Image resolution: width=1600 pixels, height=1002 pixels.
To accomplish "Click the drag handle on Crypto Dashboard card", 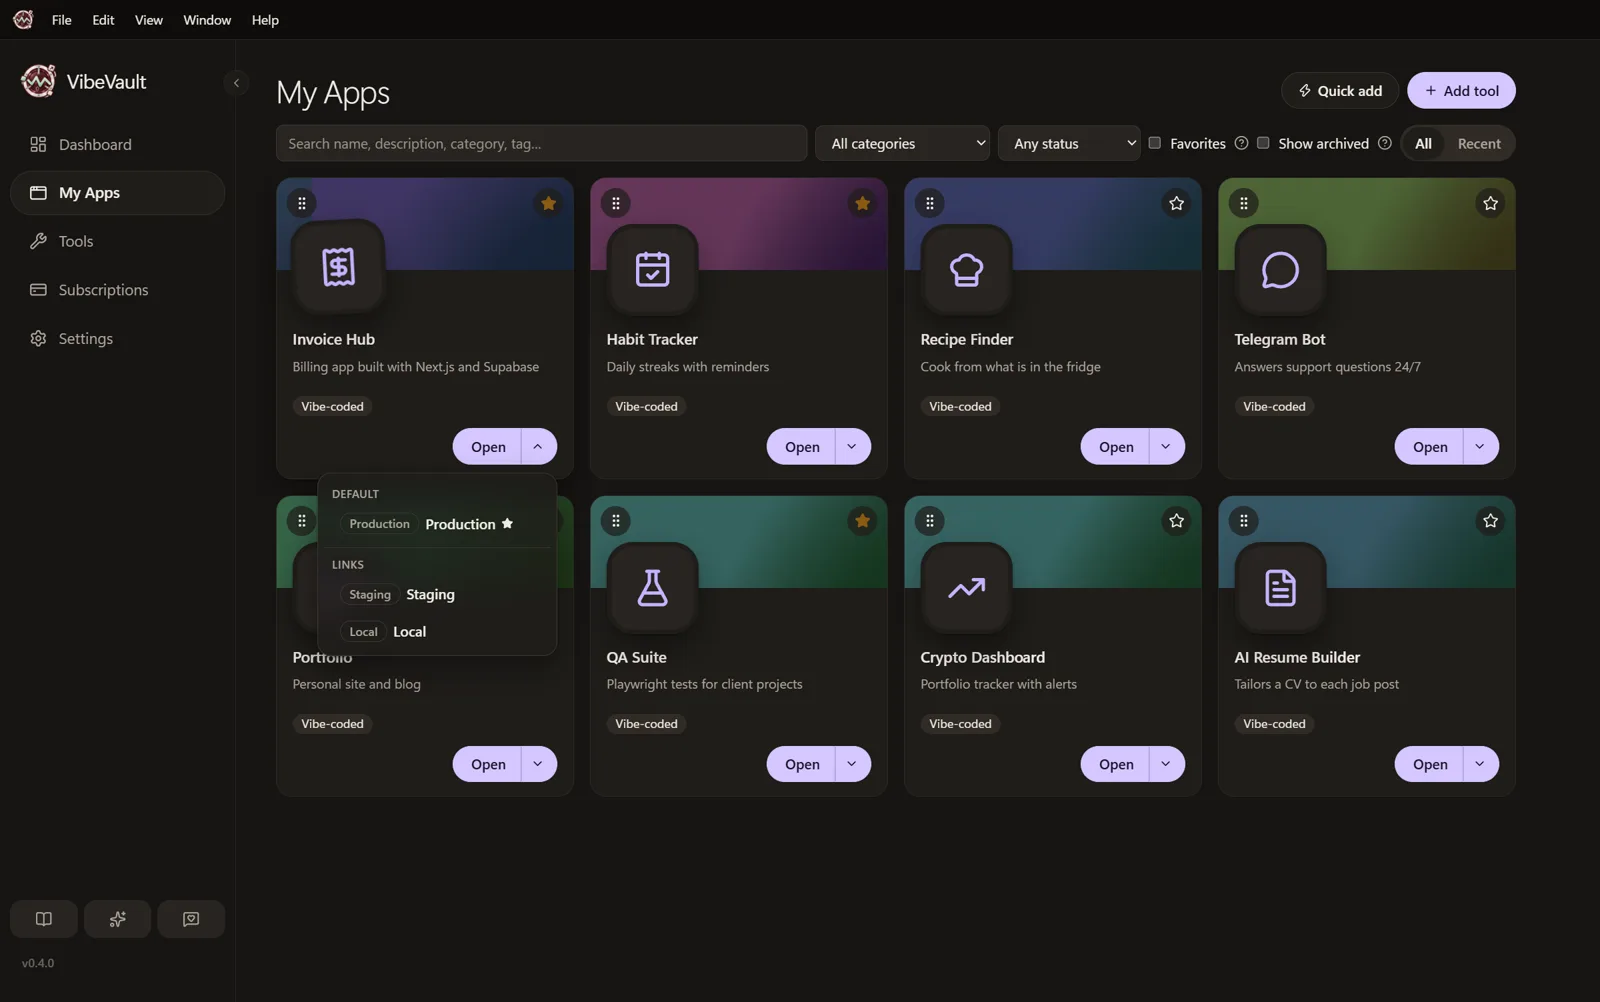I will click(x=930, y=520).
